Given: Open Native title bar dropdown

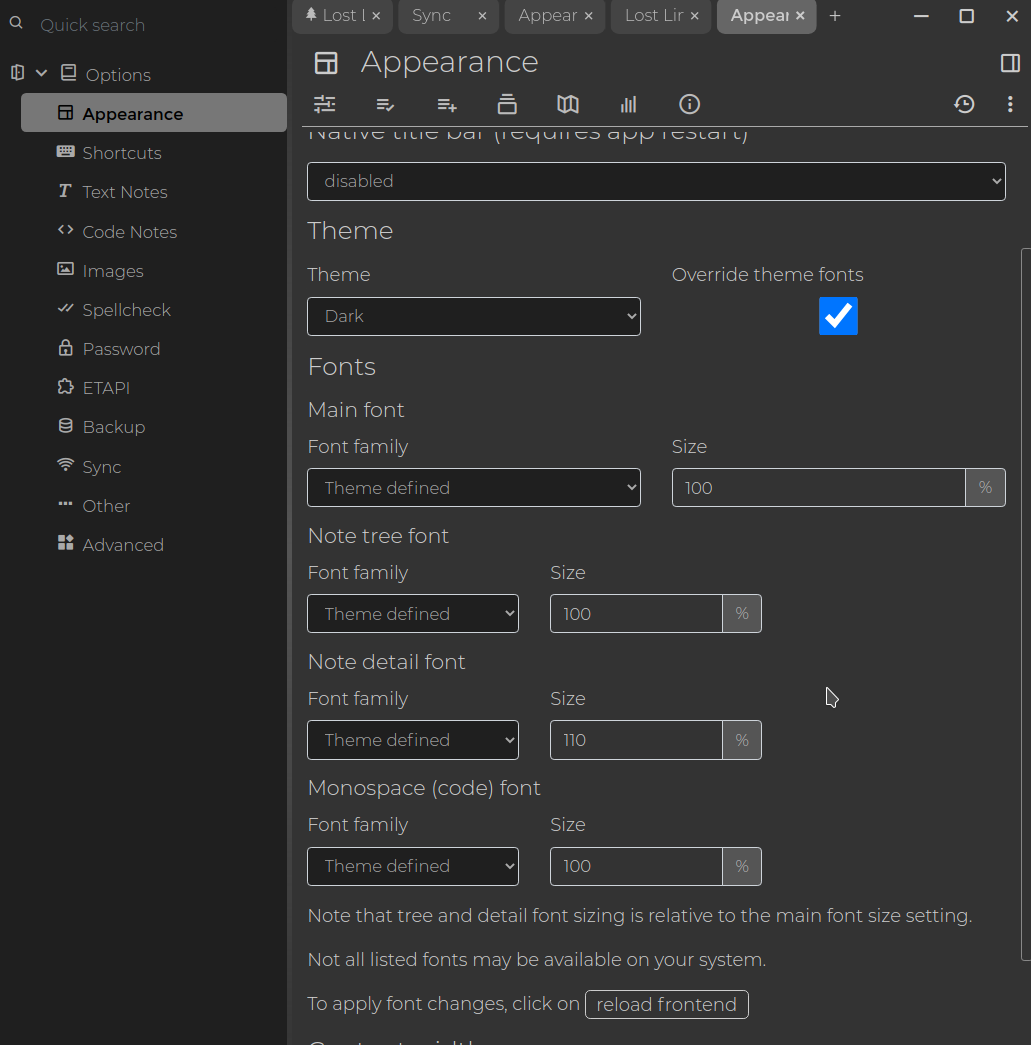Looking at the screenshot, I should coord(656,181).
